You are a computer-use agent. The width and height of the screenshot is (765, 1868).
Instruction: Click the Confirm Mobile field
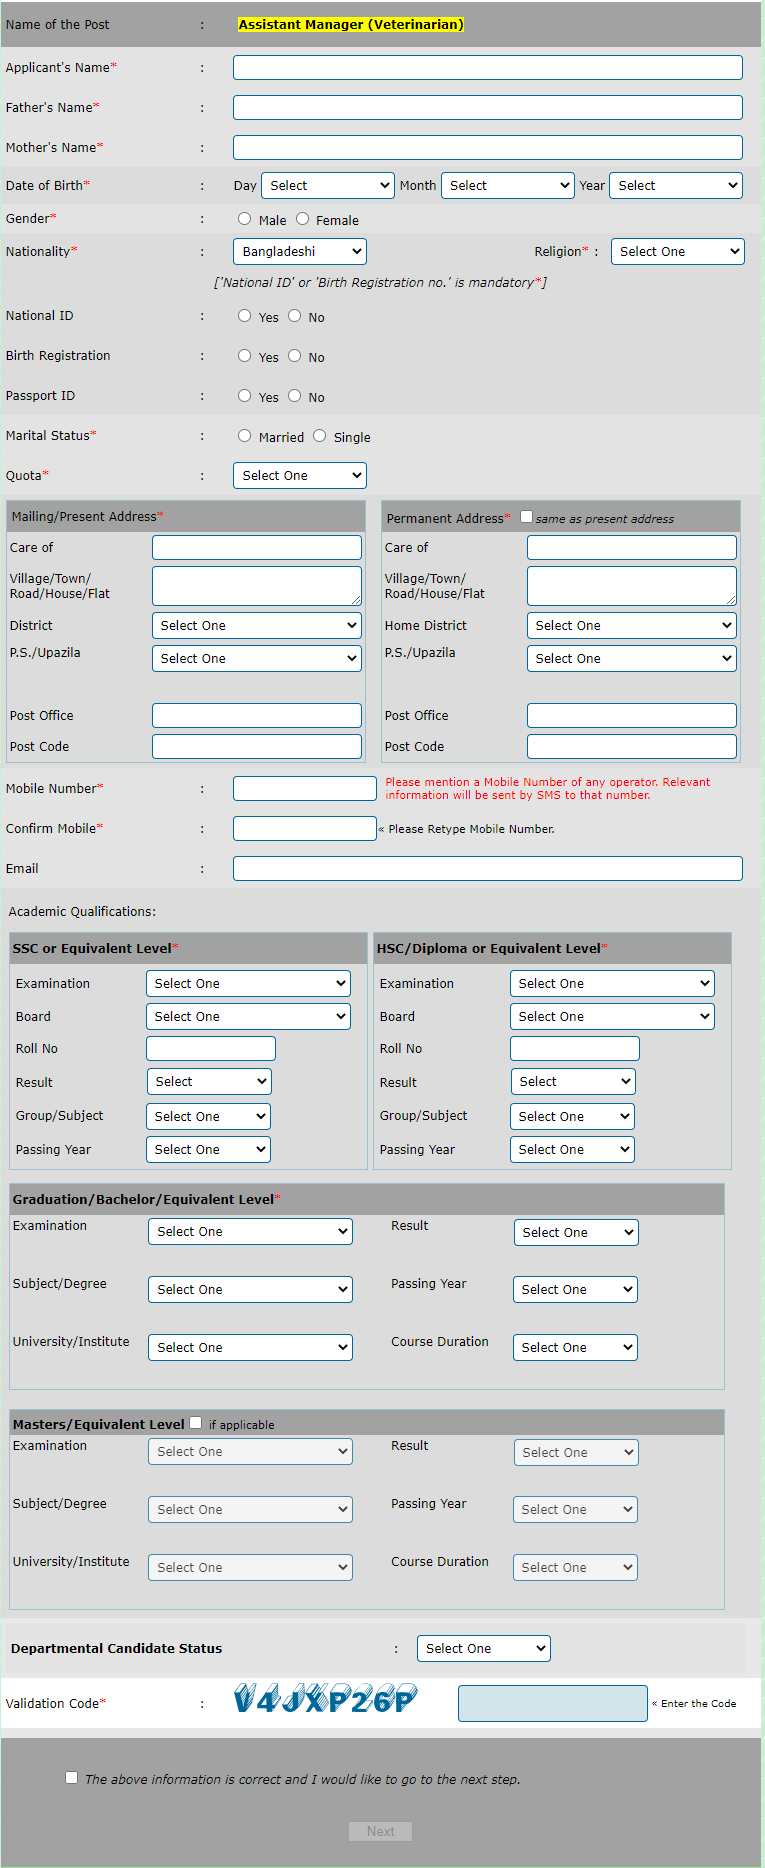pos(305,829)
